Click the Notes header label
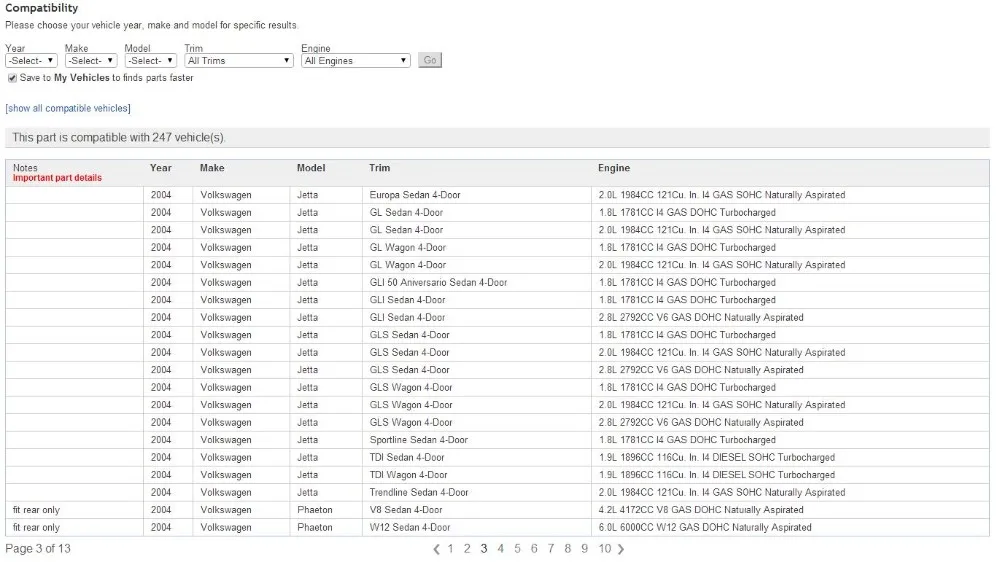This screenshot has height=562, width=1000. coord(26,168)
